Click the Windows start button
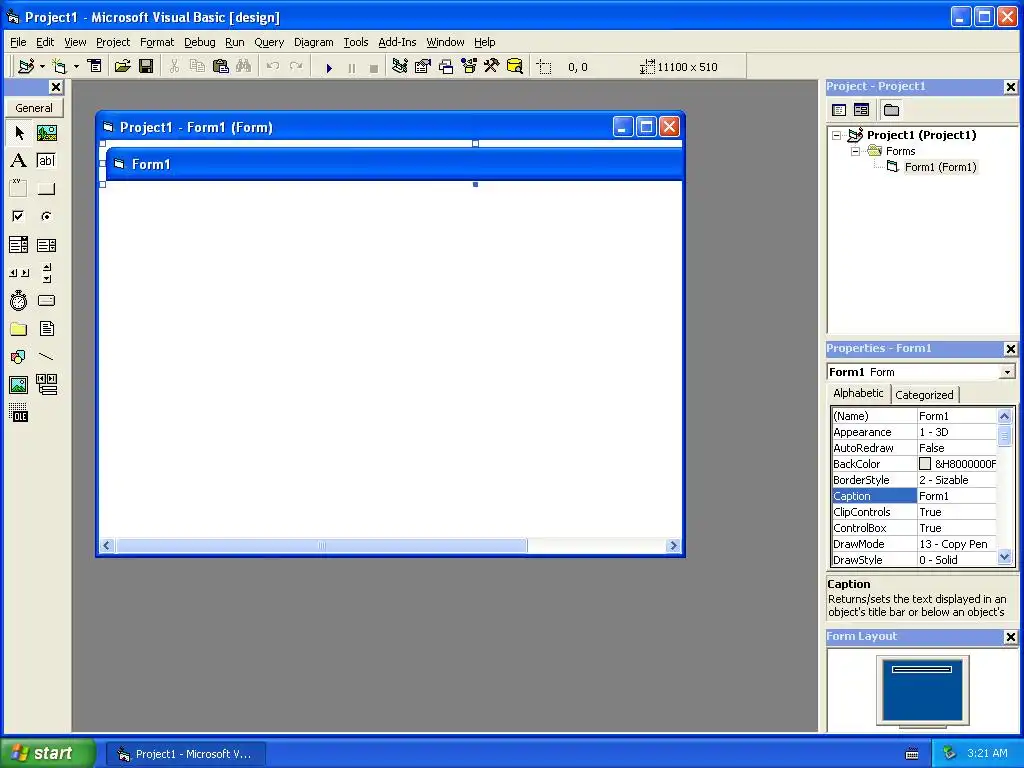This screenshot has height=768, width=1024. [48, 754]
